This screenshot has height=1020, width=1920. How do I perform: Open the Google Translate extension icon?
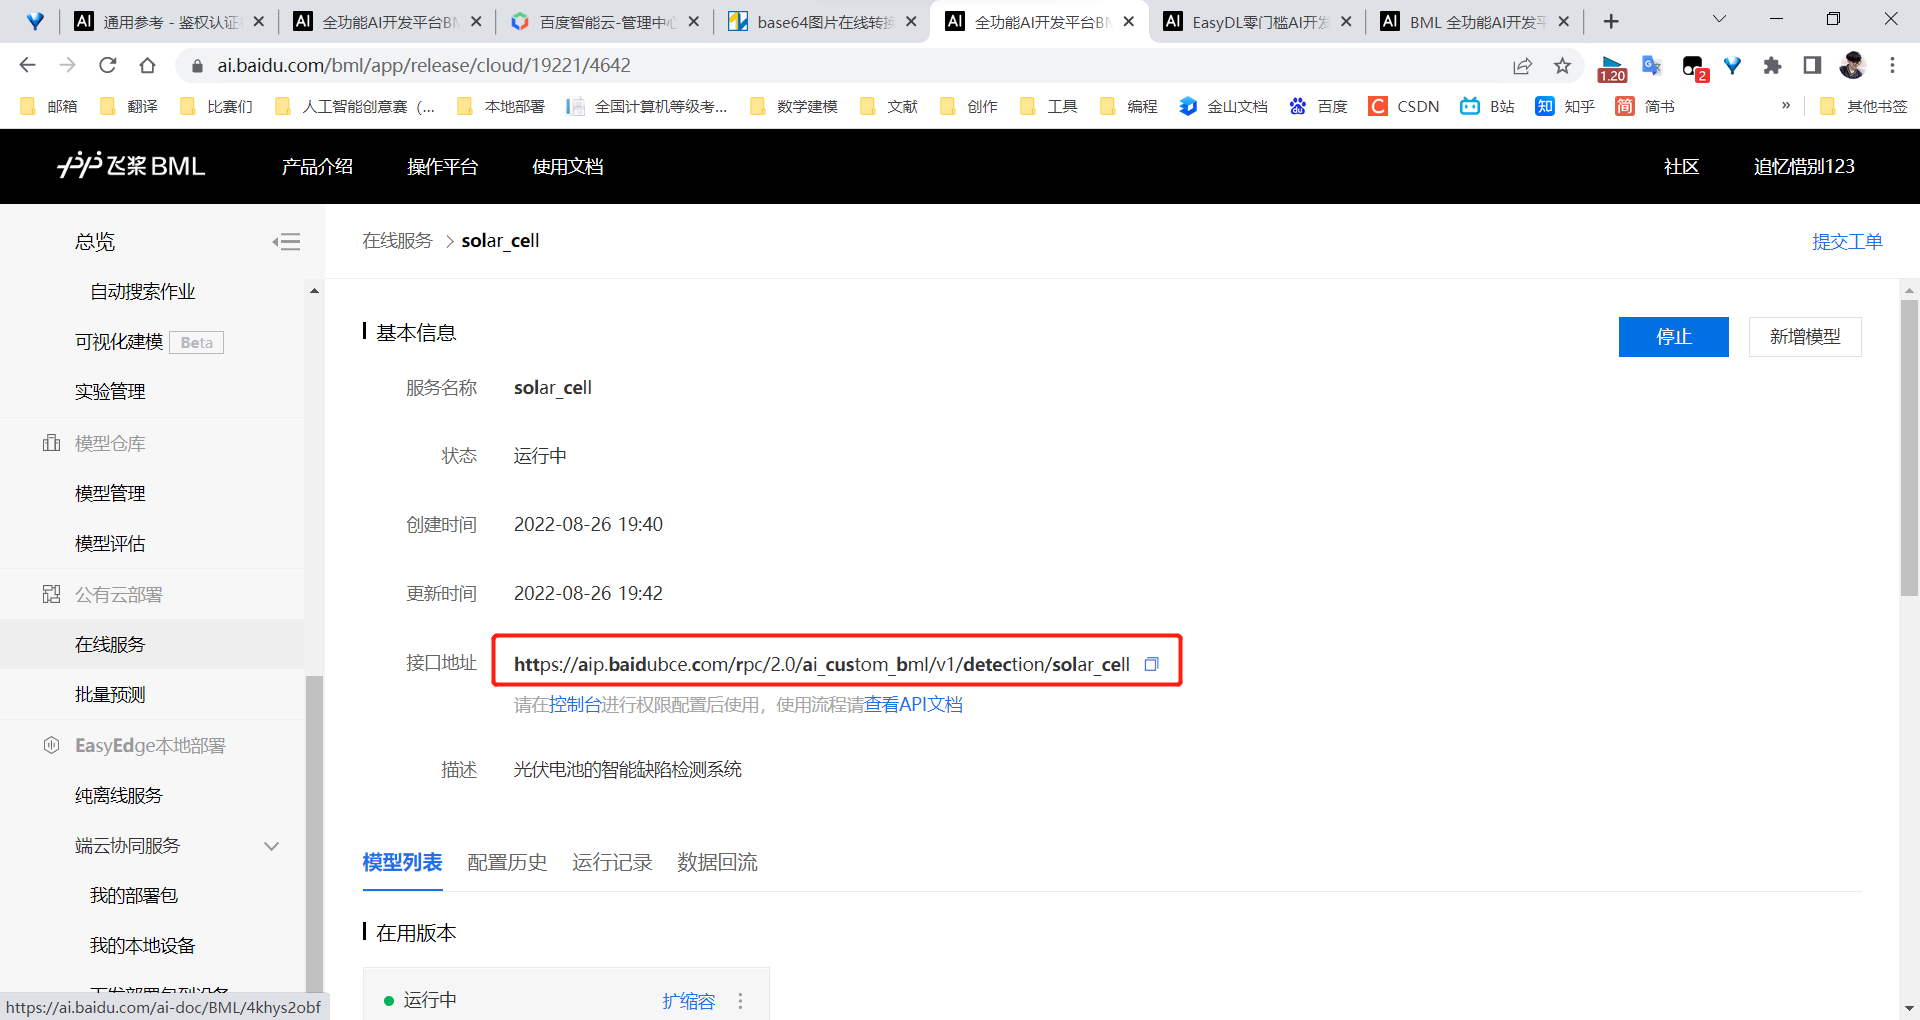1651,65
